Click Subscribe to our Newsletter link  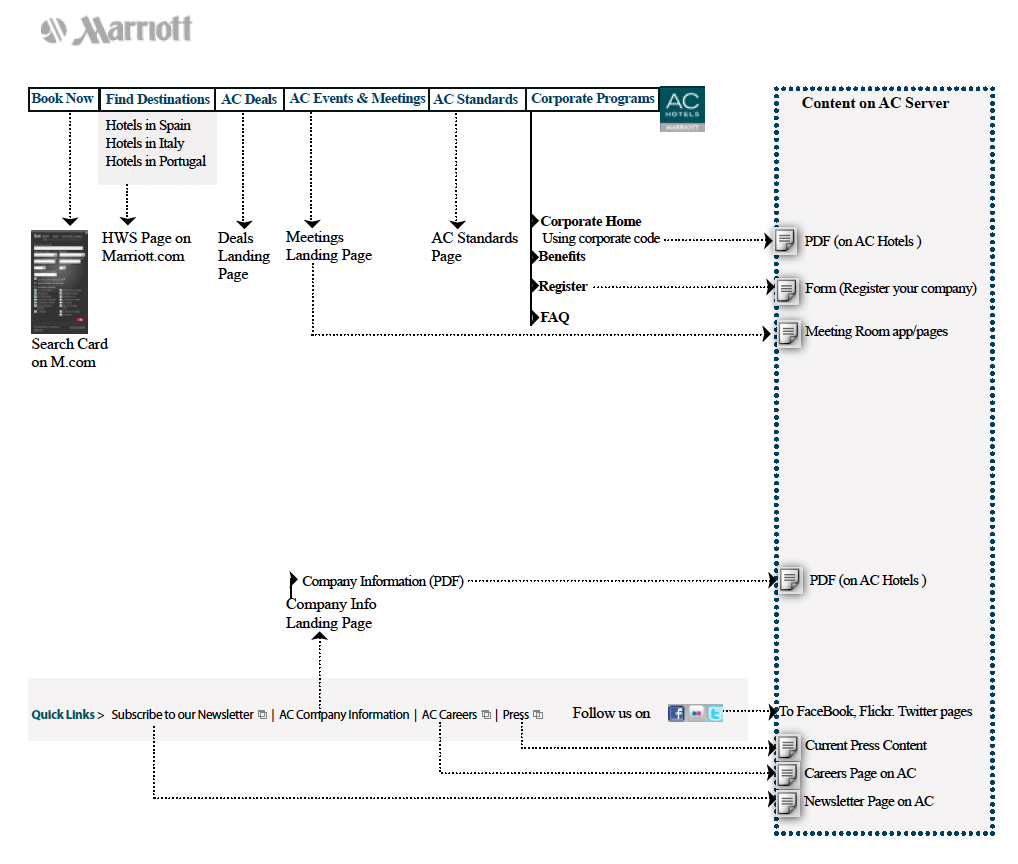click(182, 715)
